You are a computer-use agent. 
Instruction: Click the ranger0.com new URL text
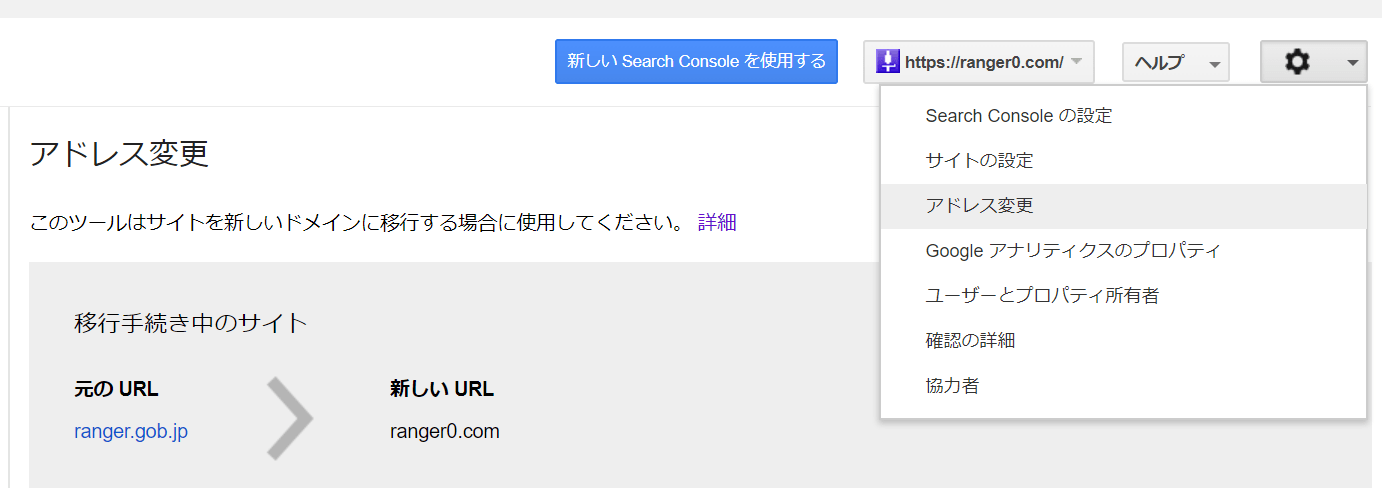[x=445, y=432]
